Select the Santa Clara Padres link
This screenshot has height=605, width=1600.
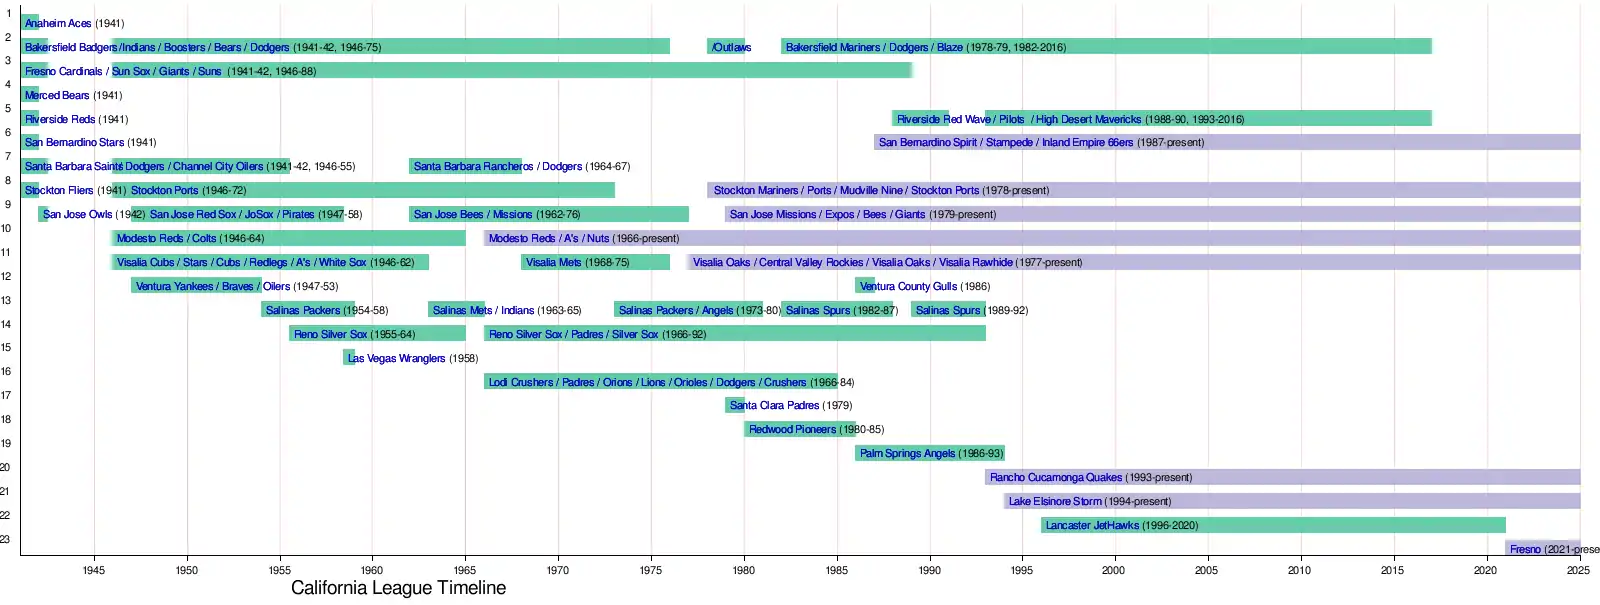click(x=774, y=406)
